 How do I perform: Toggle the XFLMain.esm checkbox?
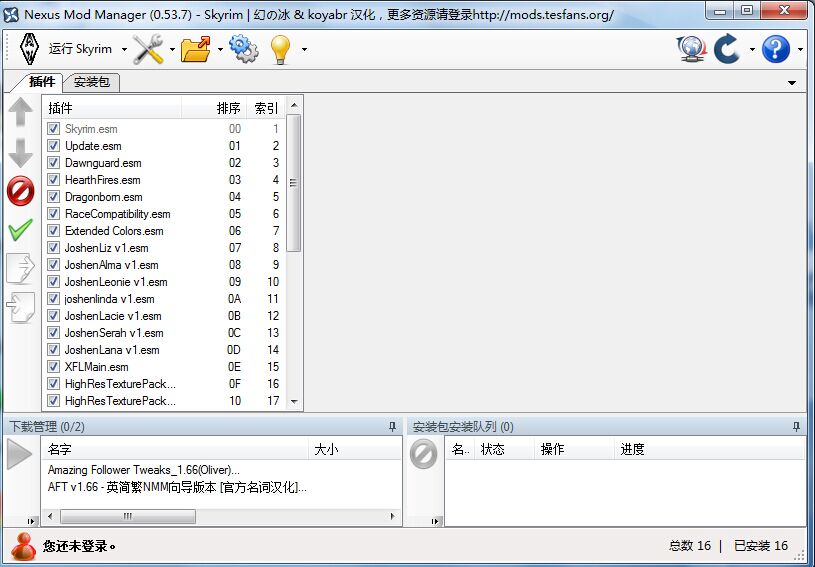(53, 367)
